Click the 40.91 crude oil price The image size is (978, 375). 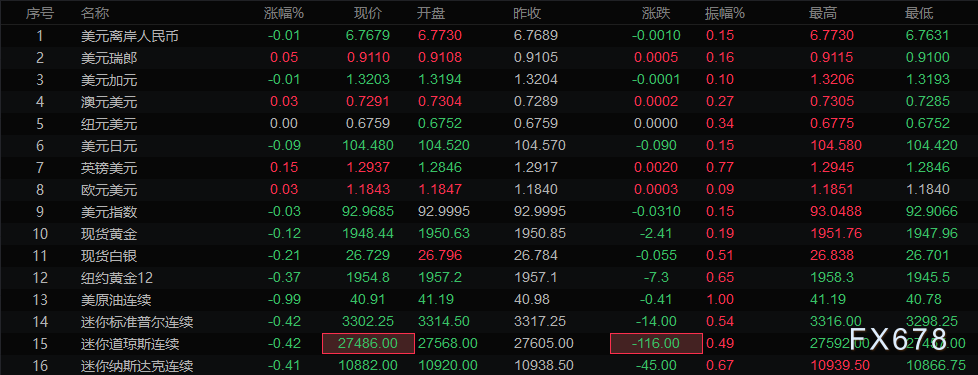[x=368, y=300]
